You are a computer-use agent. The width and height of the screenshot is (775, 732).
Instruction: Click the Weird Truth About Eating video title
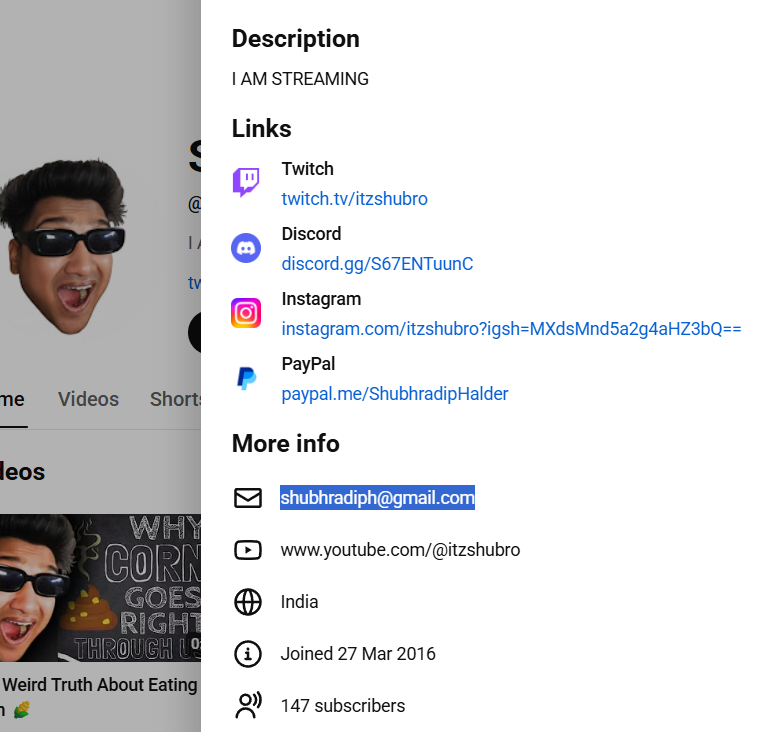point(100,685)
